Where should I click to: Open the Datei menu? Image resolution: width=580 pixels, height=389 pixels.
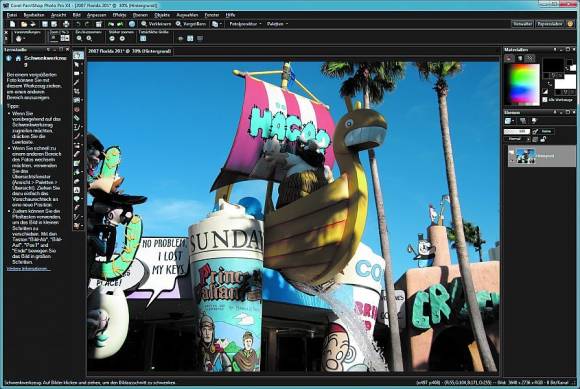[x=12, y=15]
